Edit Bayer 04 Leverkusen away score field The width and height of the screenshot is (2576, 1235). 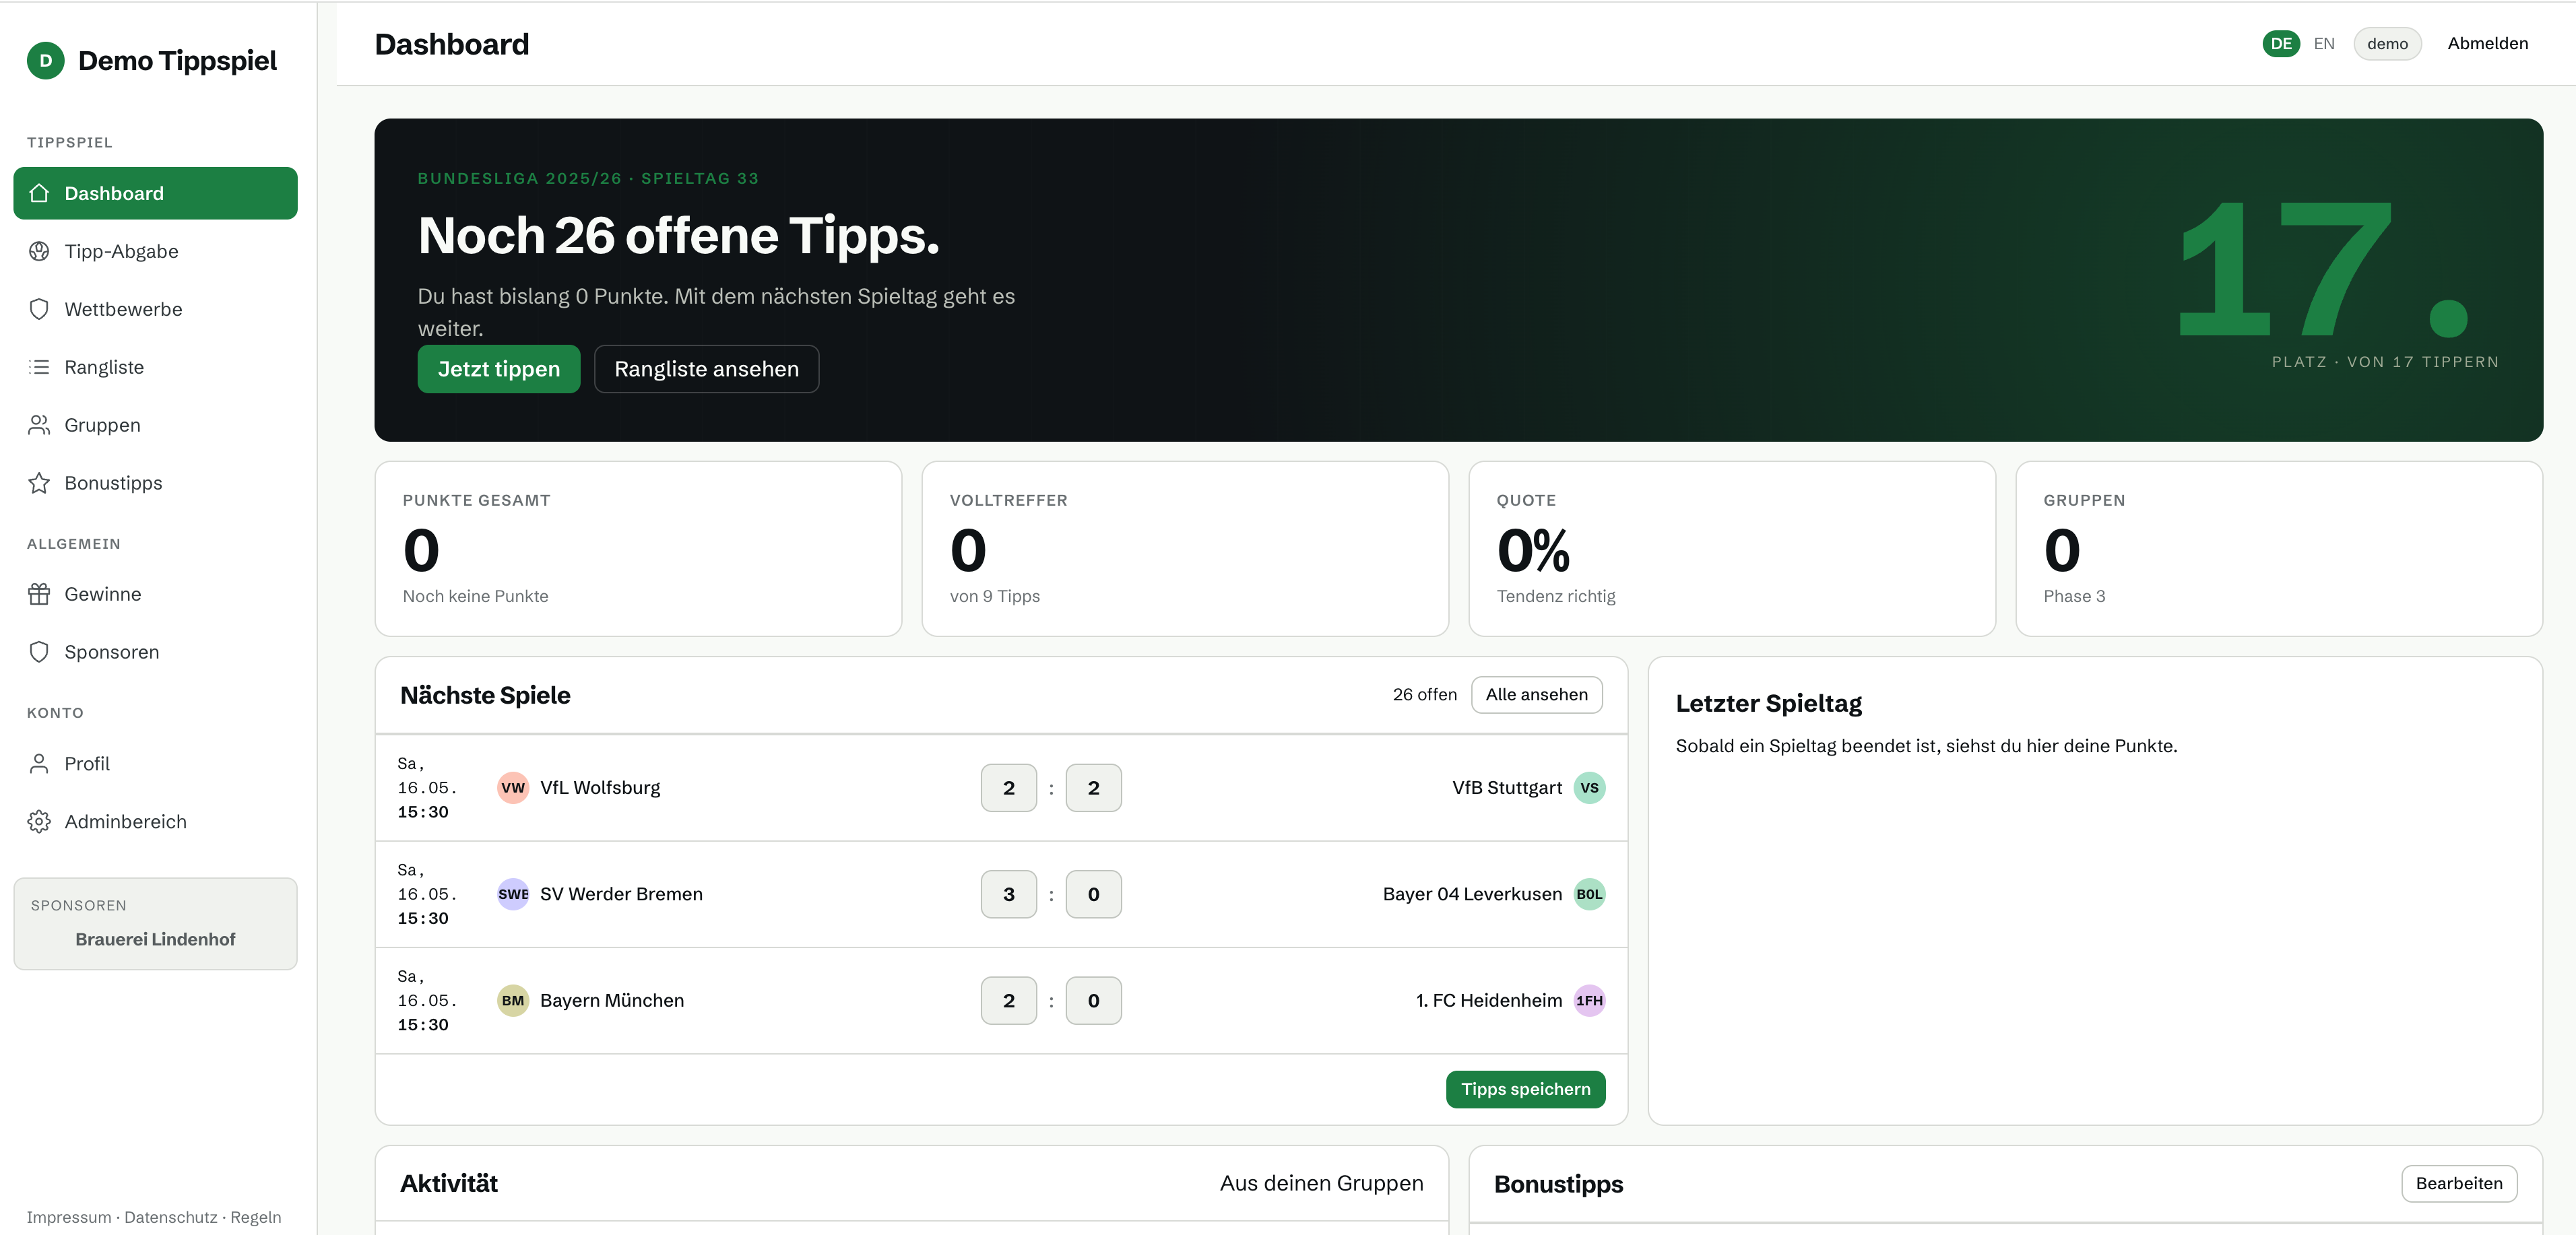[x=1093, y=894]
